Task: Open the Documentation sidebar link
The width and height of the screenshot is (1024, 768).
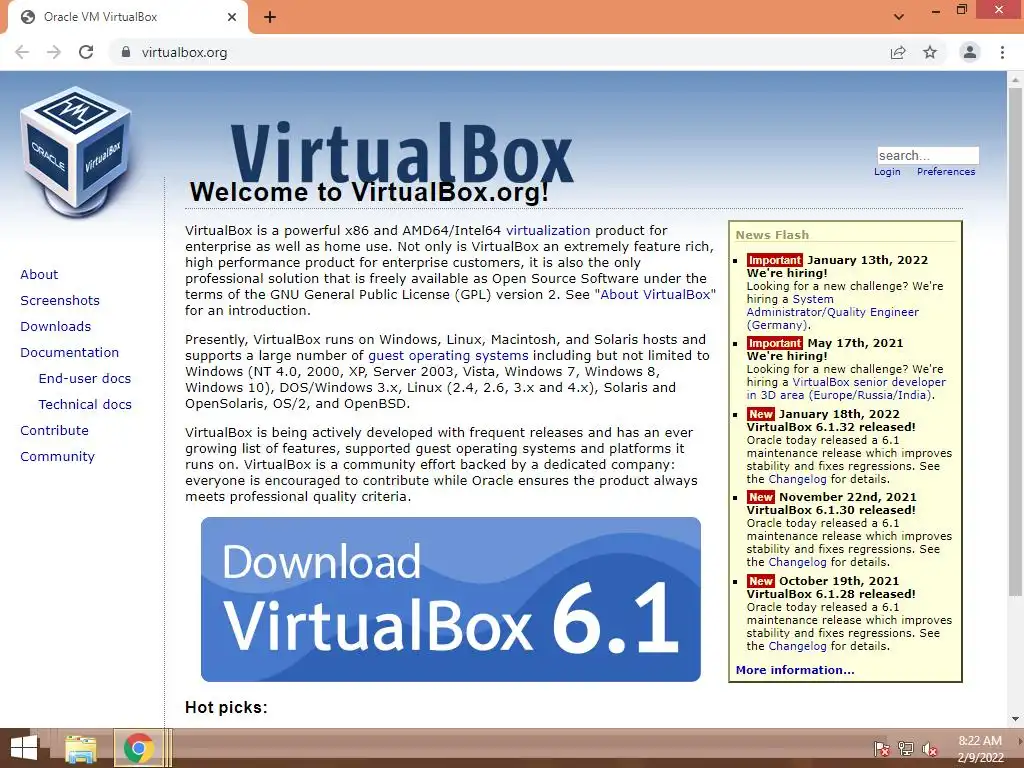Action: 70,353
